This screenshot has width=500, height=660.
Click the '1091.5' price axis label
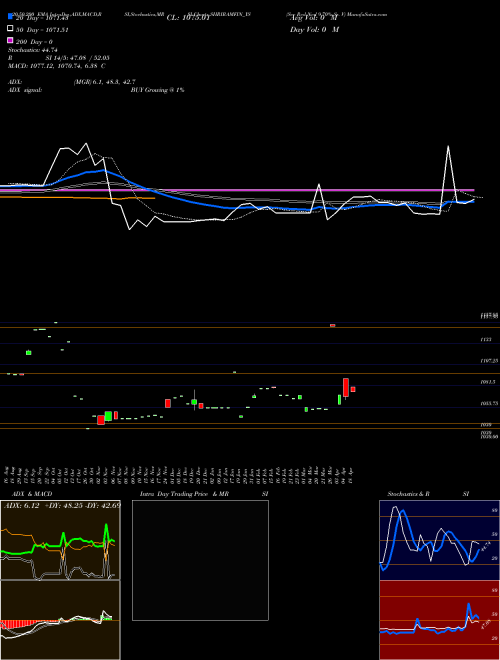(x=488, y=382)
